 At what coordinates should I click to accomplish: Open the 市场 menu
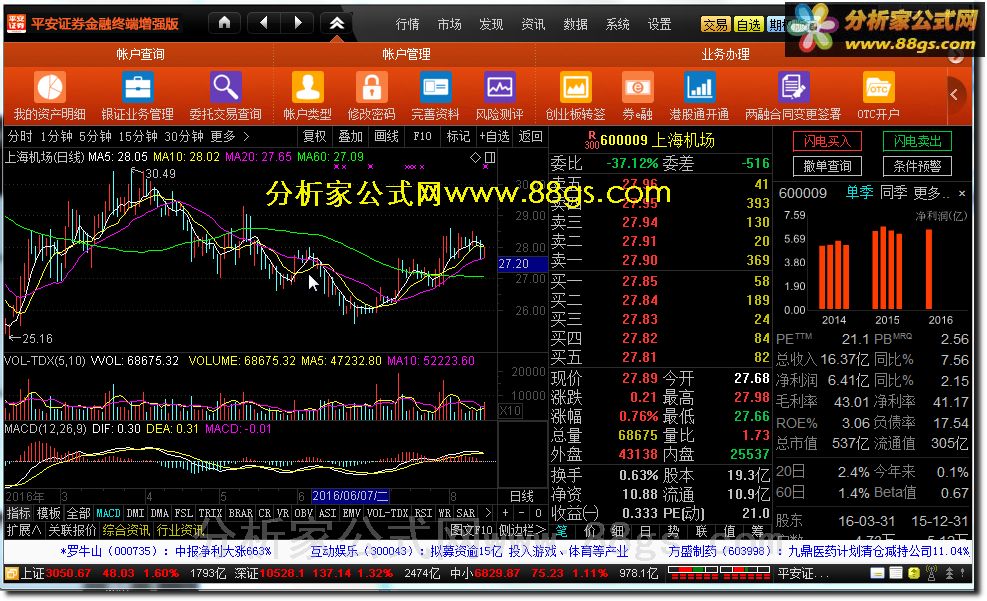click(449, 24)
